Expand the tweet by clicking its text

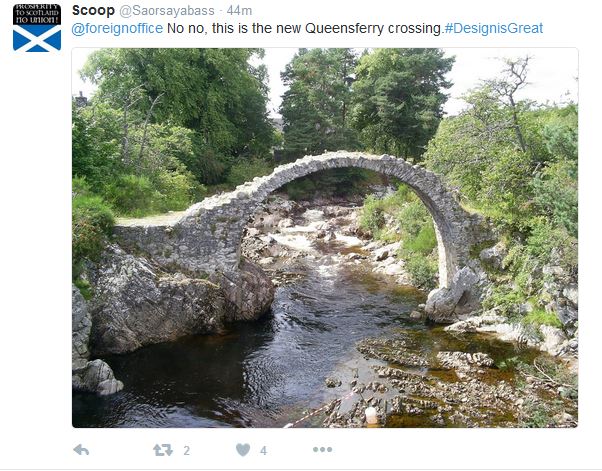pos(307,28)
